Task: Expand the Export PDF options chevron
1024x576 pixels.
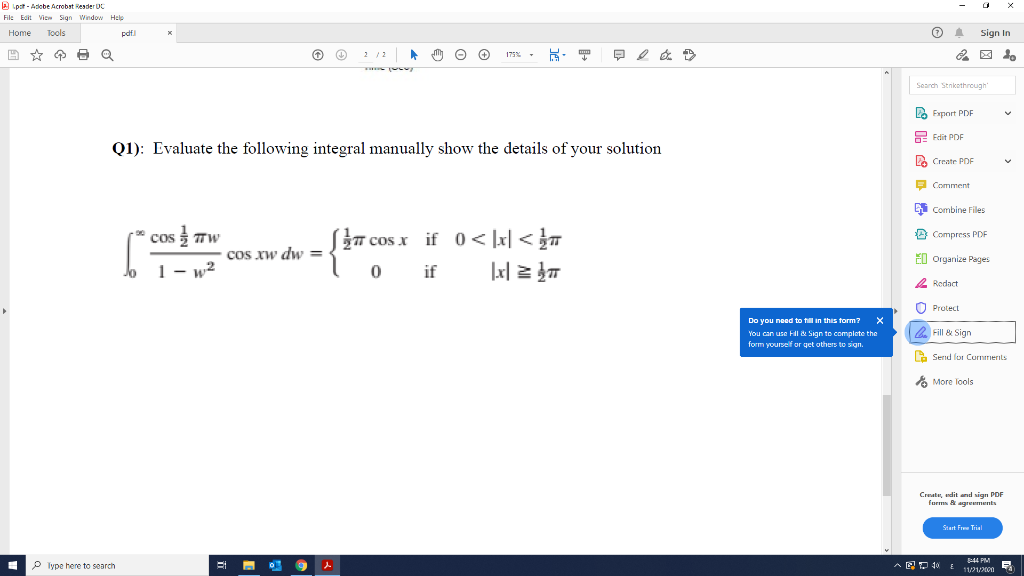Action: (1007, 112)
